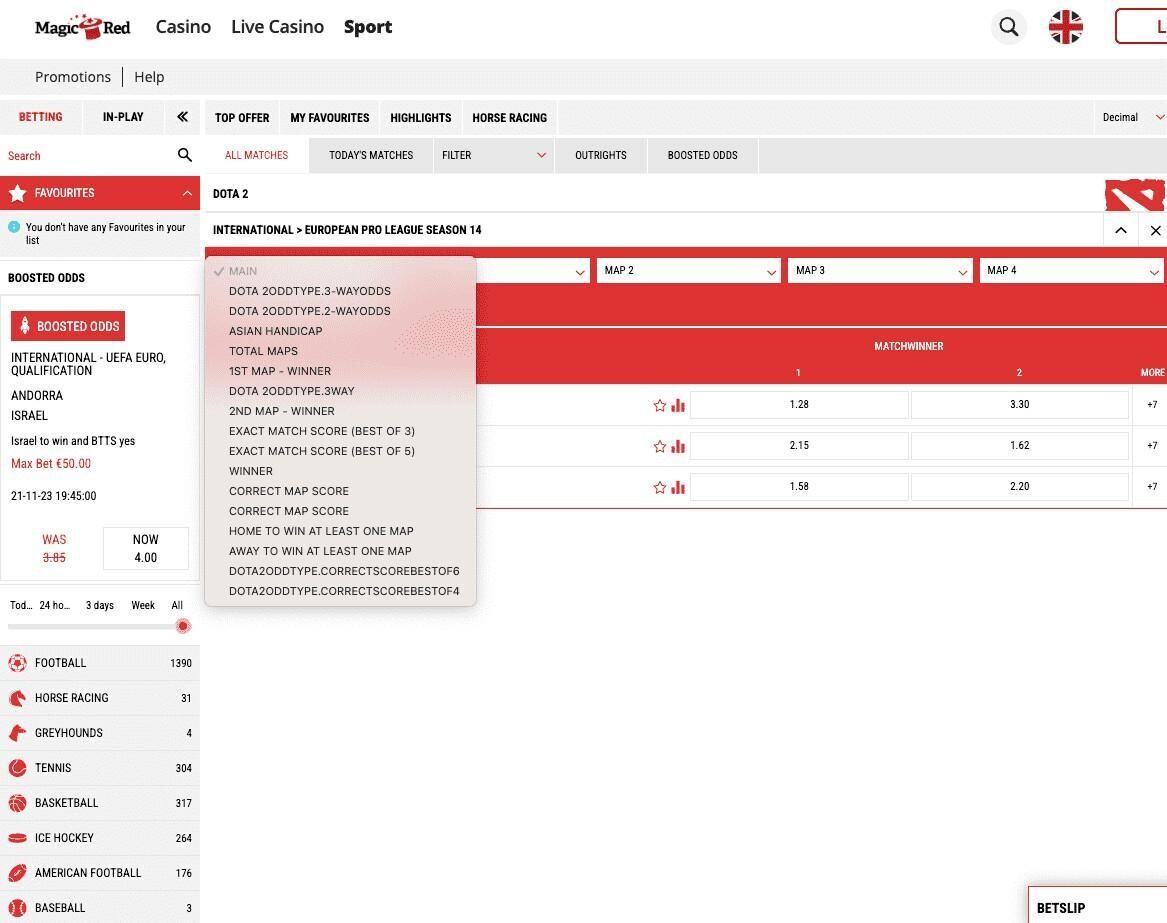
Task: Set time range to Week
Action: tap(143, 605)
